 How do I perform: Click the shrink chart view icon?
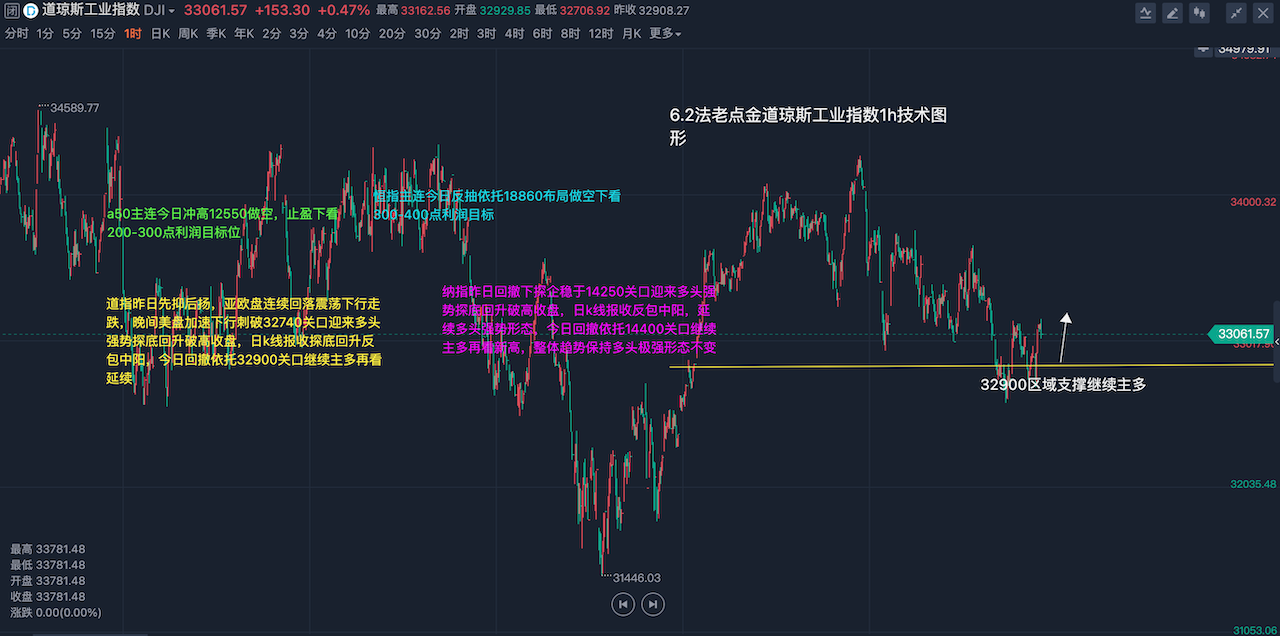pos(1236,12)
